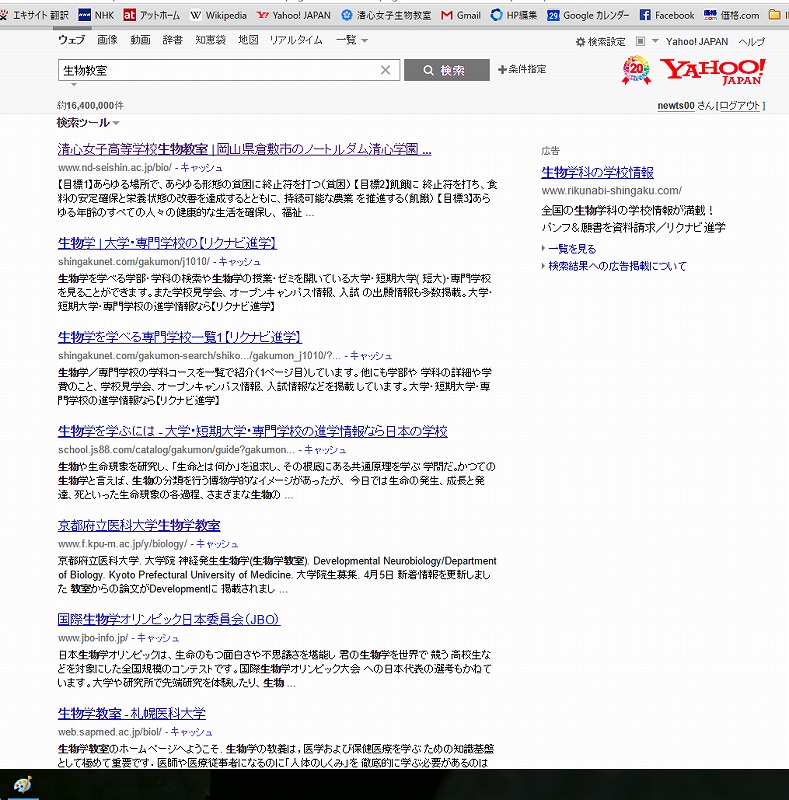This screenshot has width=789, height=800.
Task: Open the Paint app in the taskbar
Action: coord(22,785)
